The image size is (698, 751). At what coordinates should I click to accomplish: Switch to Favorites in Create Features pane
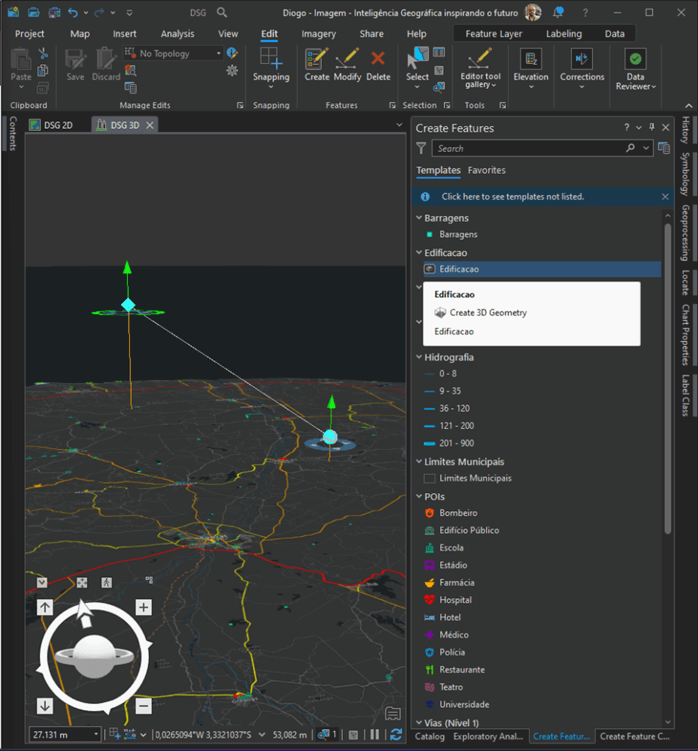486,171
